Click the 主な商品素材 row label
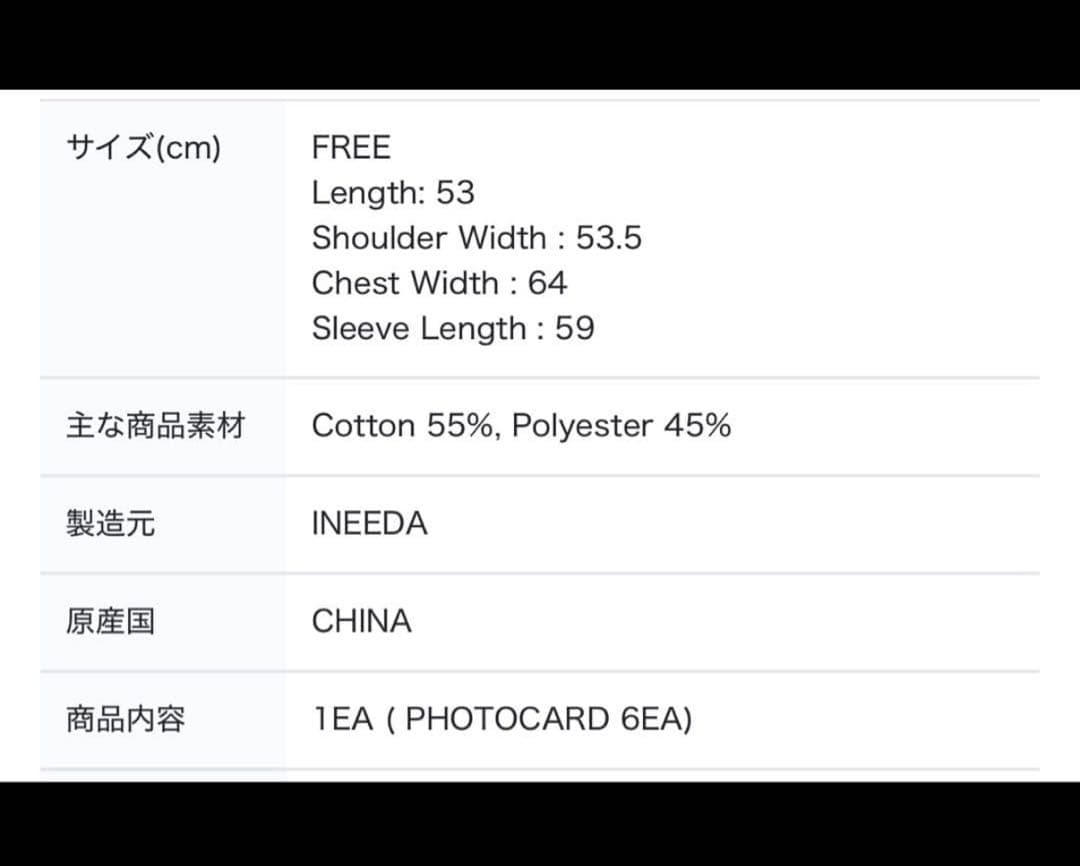 point(155,426)
